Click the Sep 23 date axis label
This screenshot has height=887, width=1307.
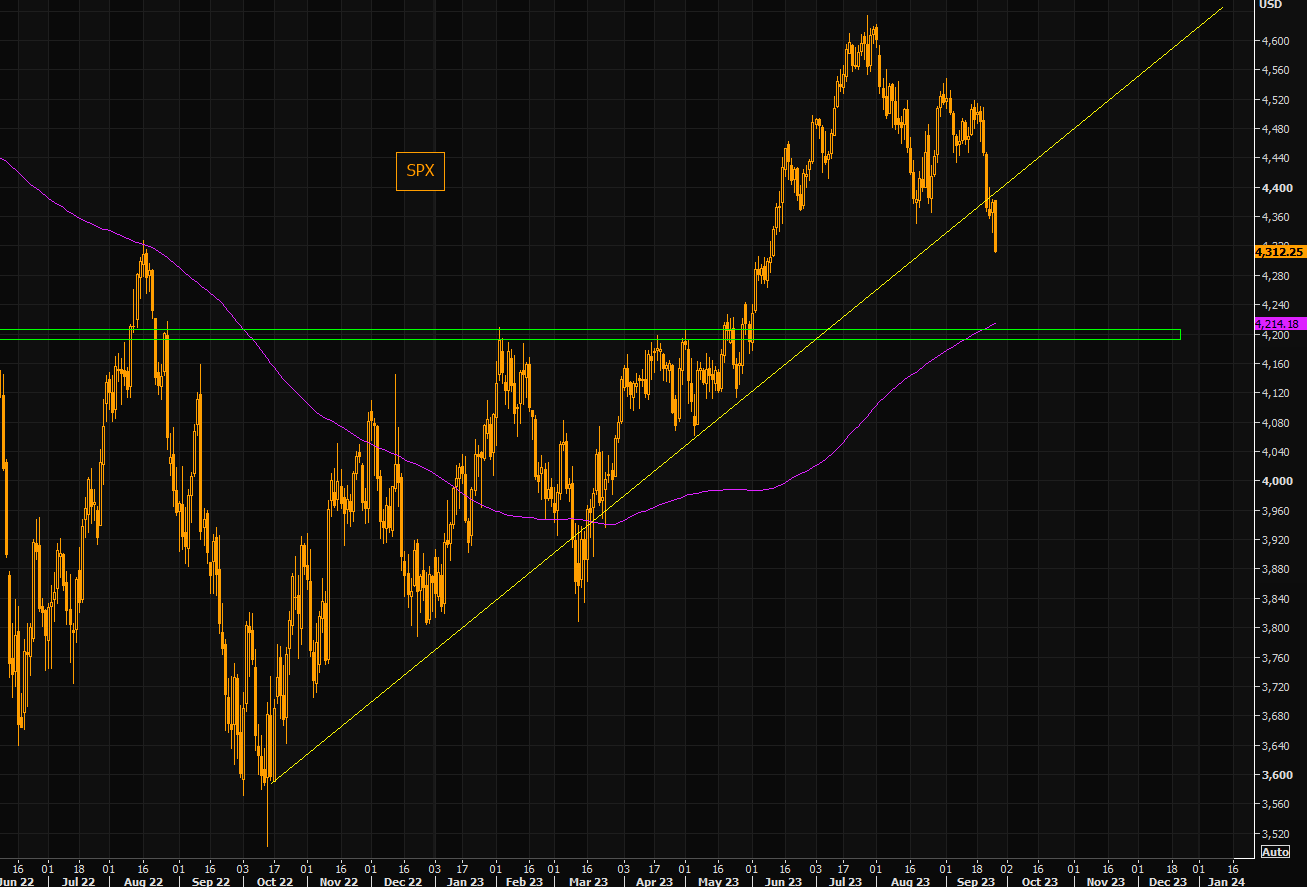(x=976, y=882)
